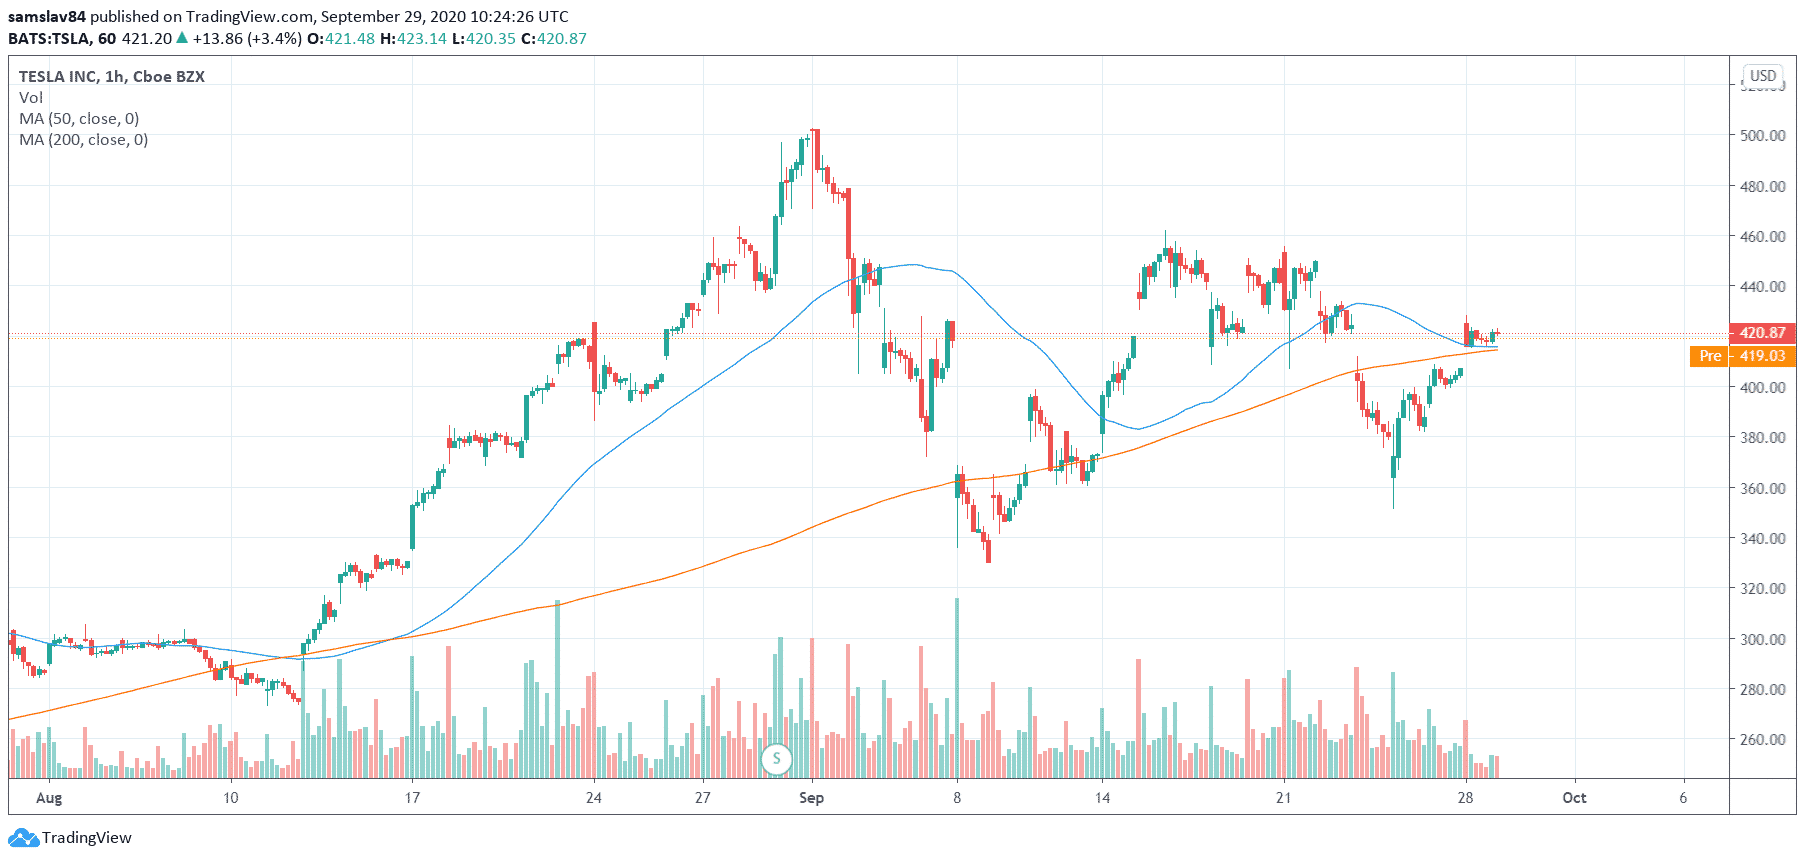Toggle the MA (200, close, 0) legend entry
Viewport: 1805px width, 861px height.
pyautogui.click(x=84, y=139)
